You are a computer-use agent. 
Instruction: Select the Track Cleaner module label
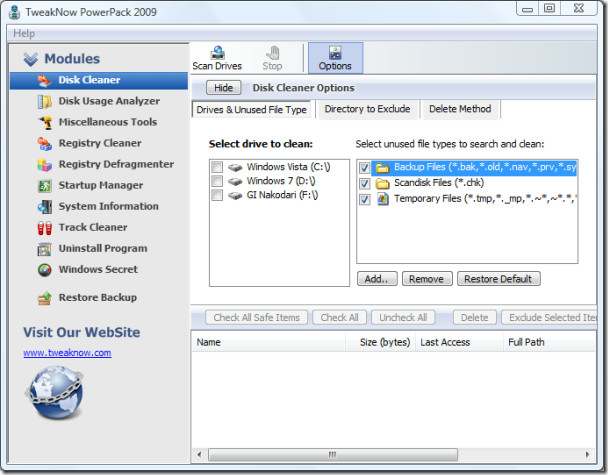coord(93,227)
